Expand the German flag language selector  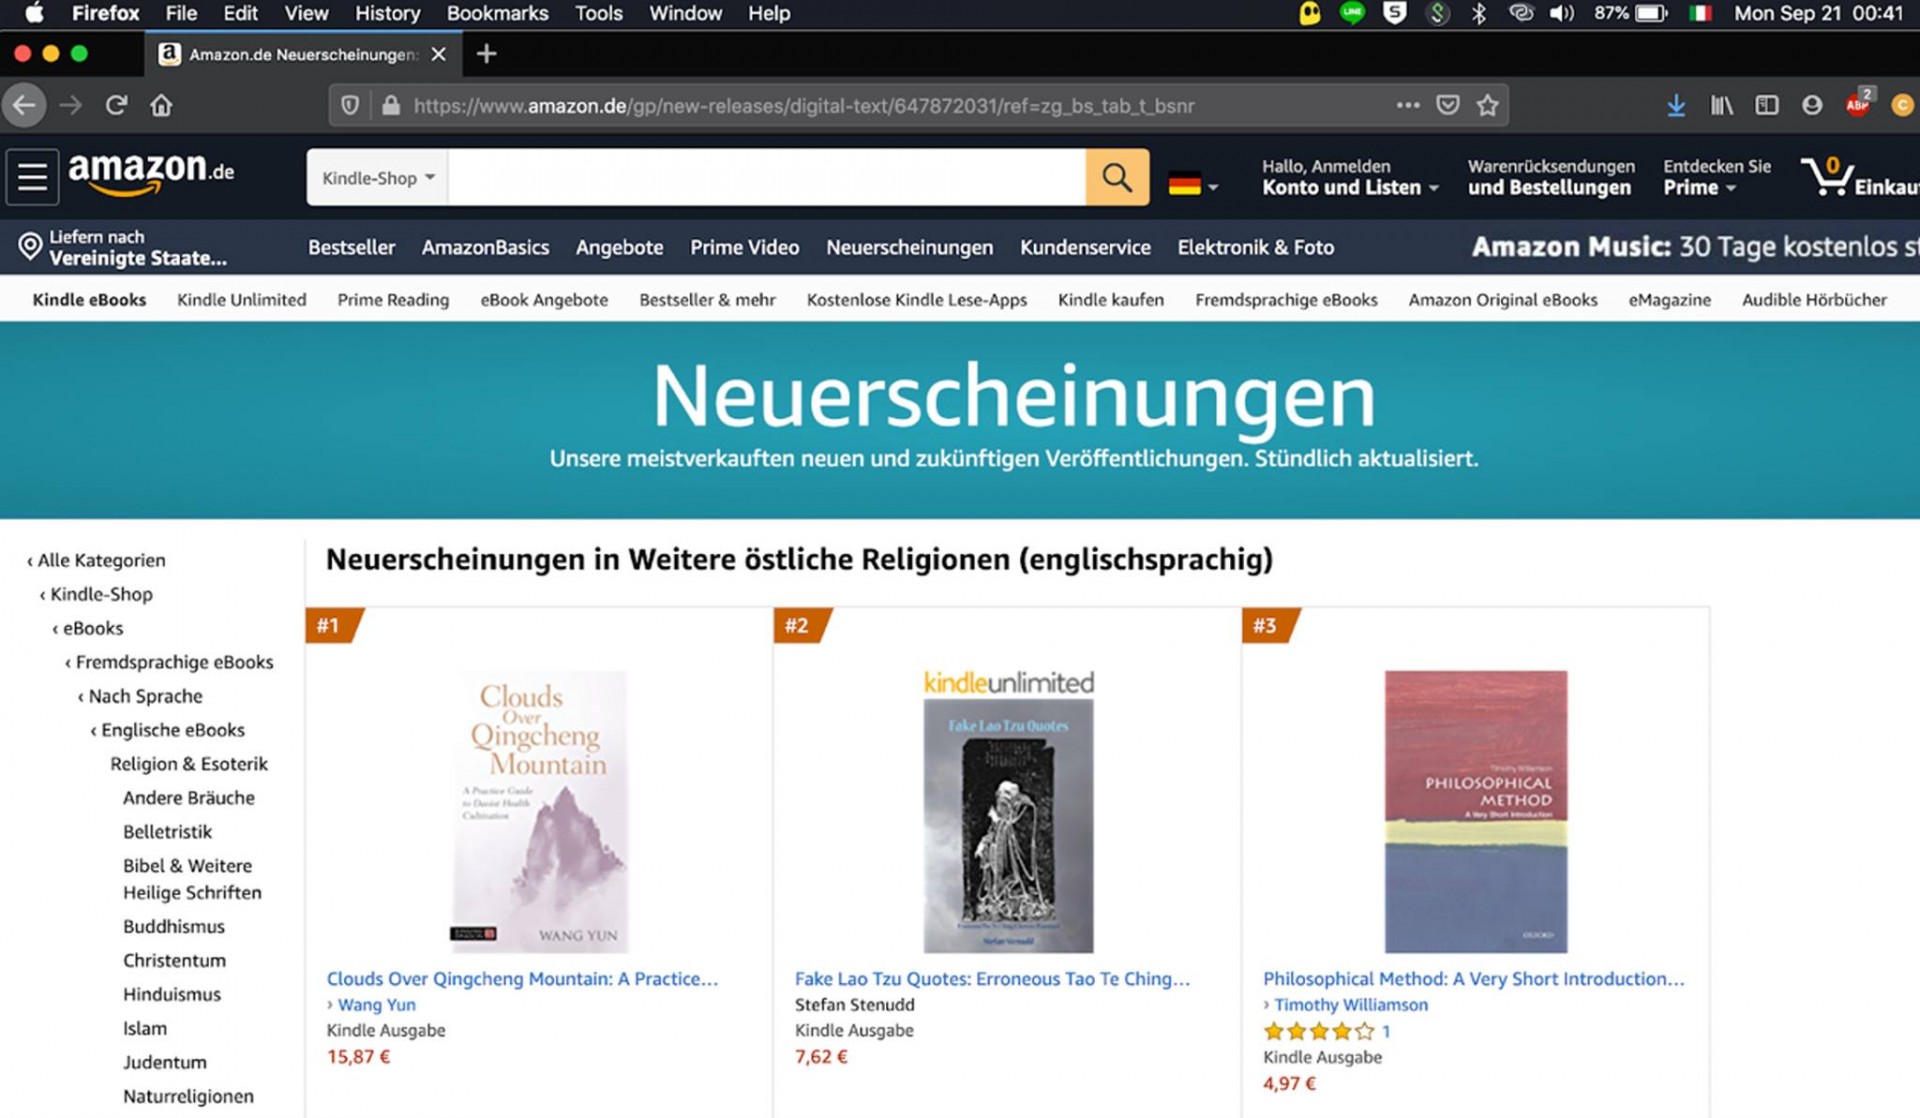coord(1193,185)
